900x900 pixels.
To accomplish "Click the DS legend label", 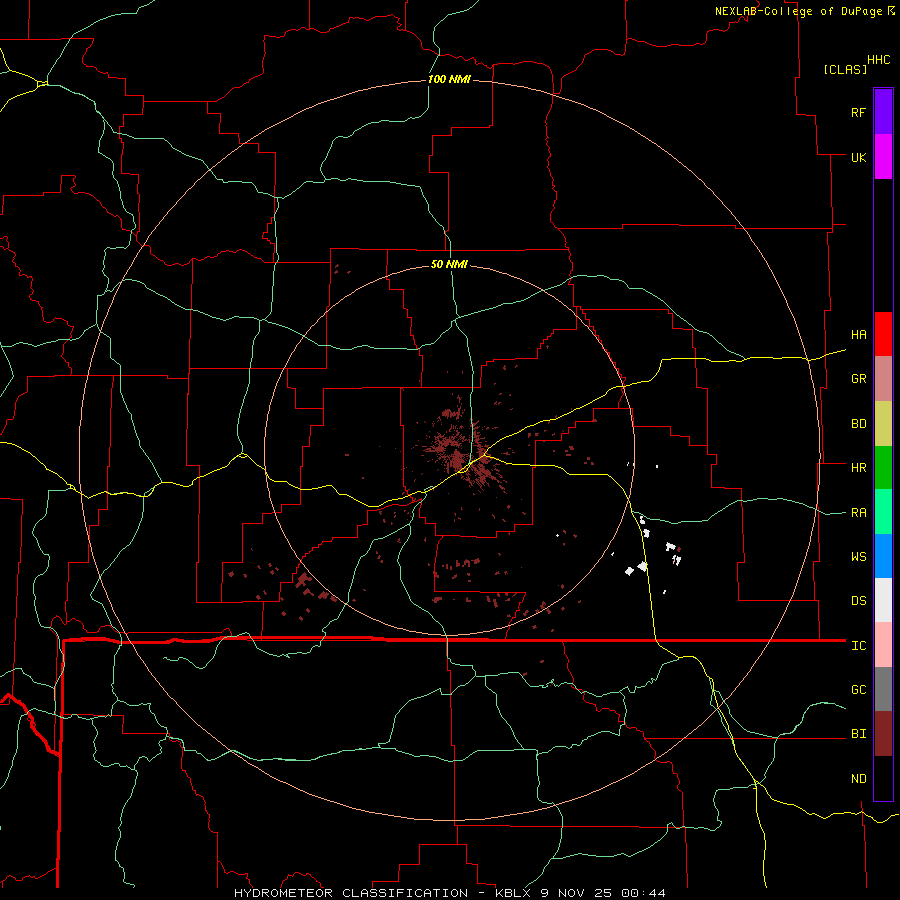I will tap(858, 601).
